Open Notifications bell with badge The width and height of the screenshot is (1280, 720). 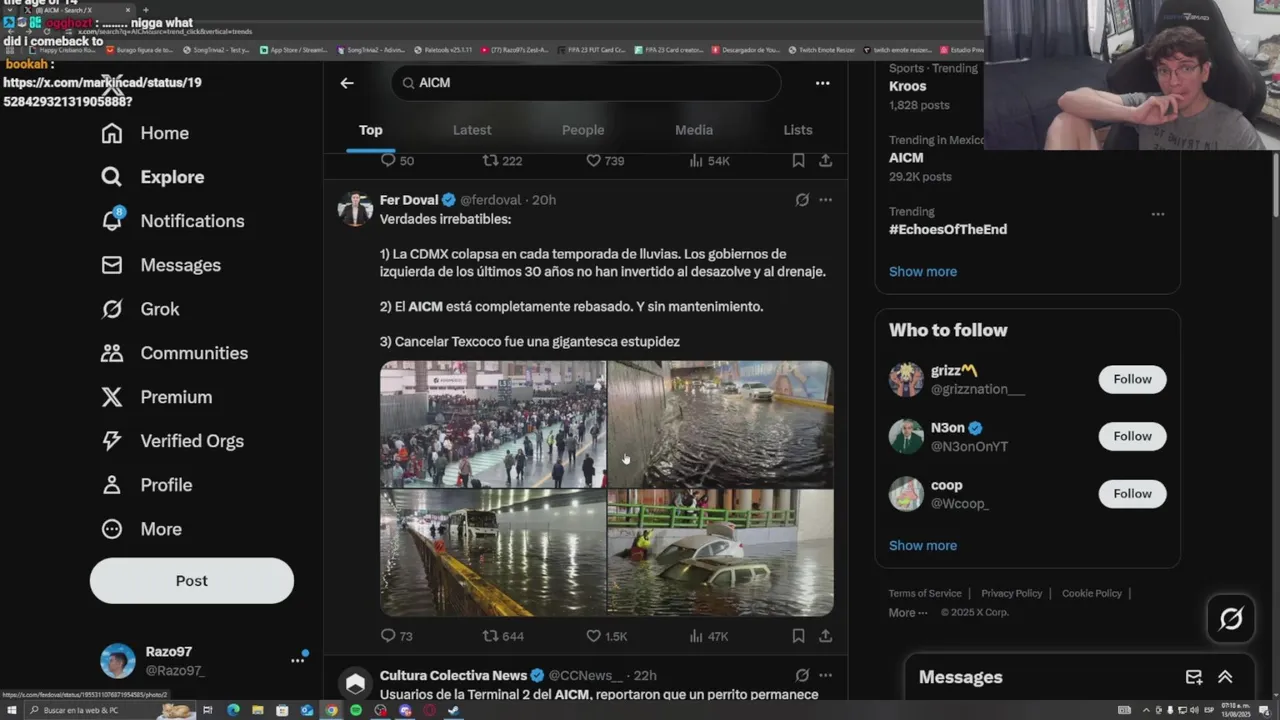(x=172, y=221)
